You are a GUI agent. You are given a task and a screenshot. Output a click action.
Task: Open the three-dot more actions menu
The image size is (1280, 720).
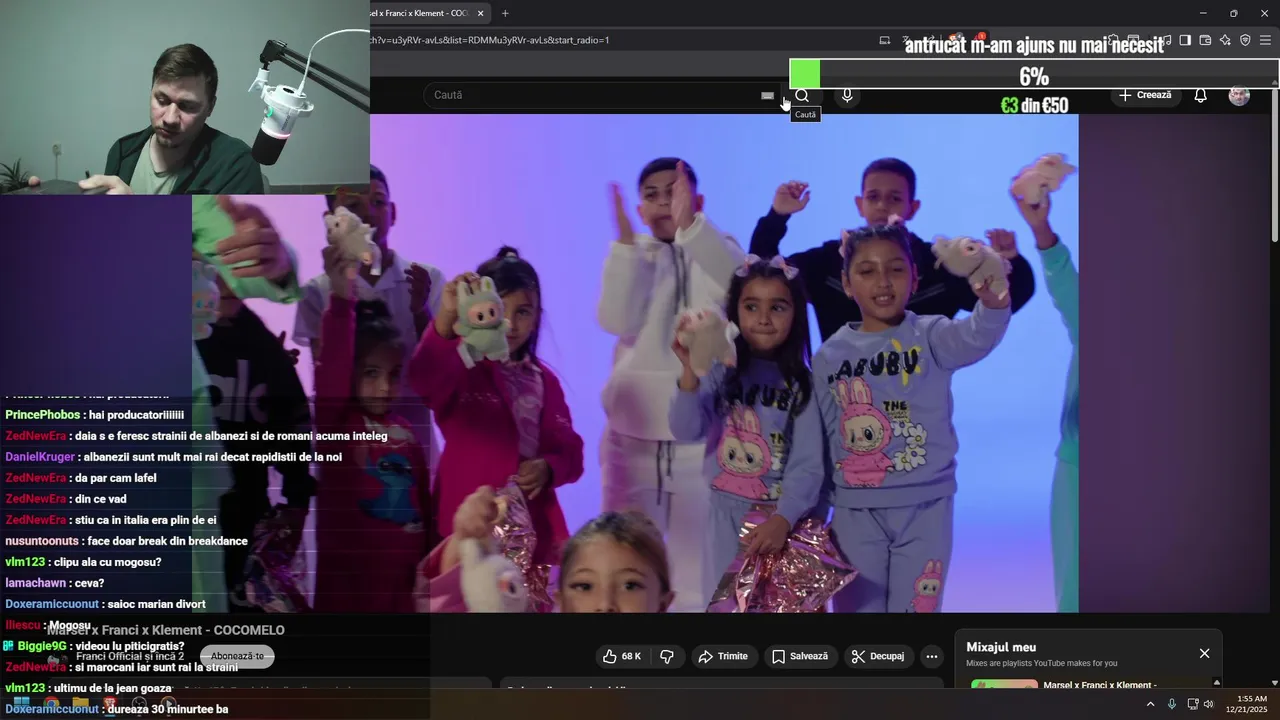point(932,656)
